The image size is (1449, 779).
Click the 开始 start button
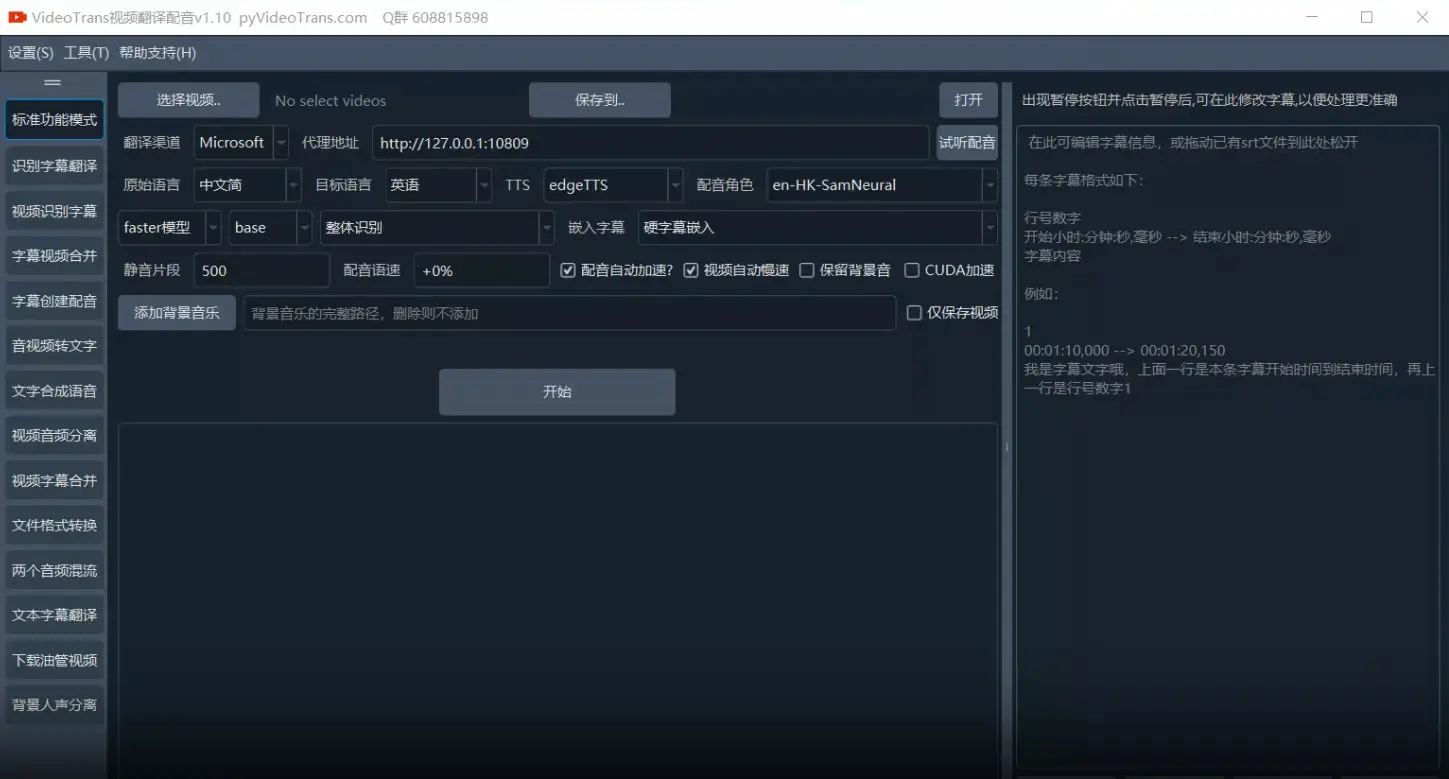click(557, 392)
